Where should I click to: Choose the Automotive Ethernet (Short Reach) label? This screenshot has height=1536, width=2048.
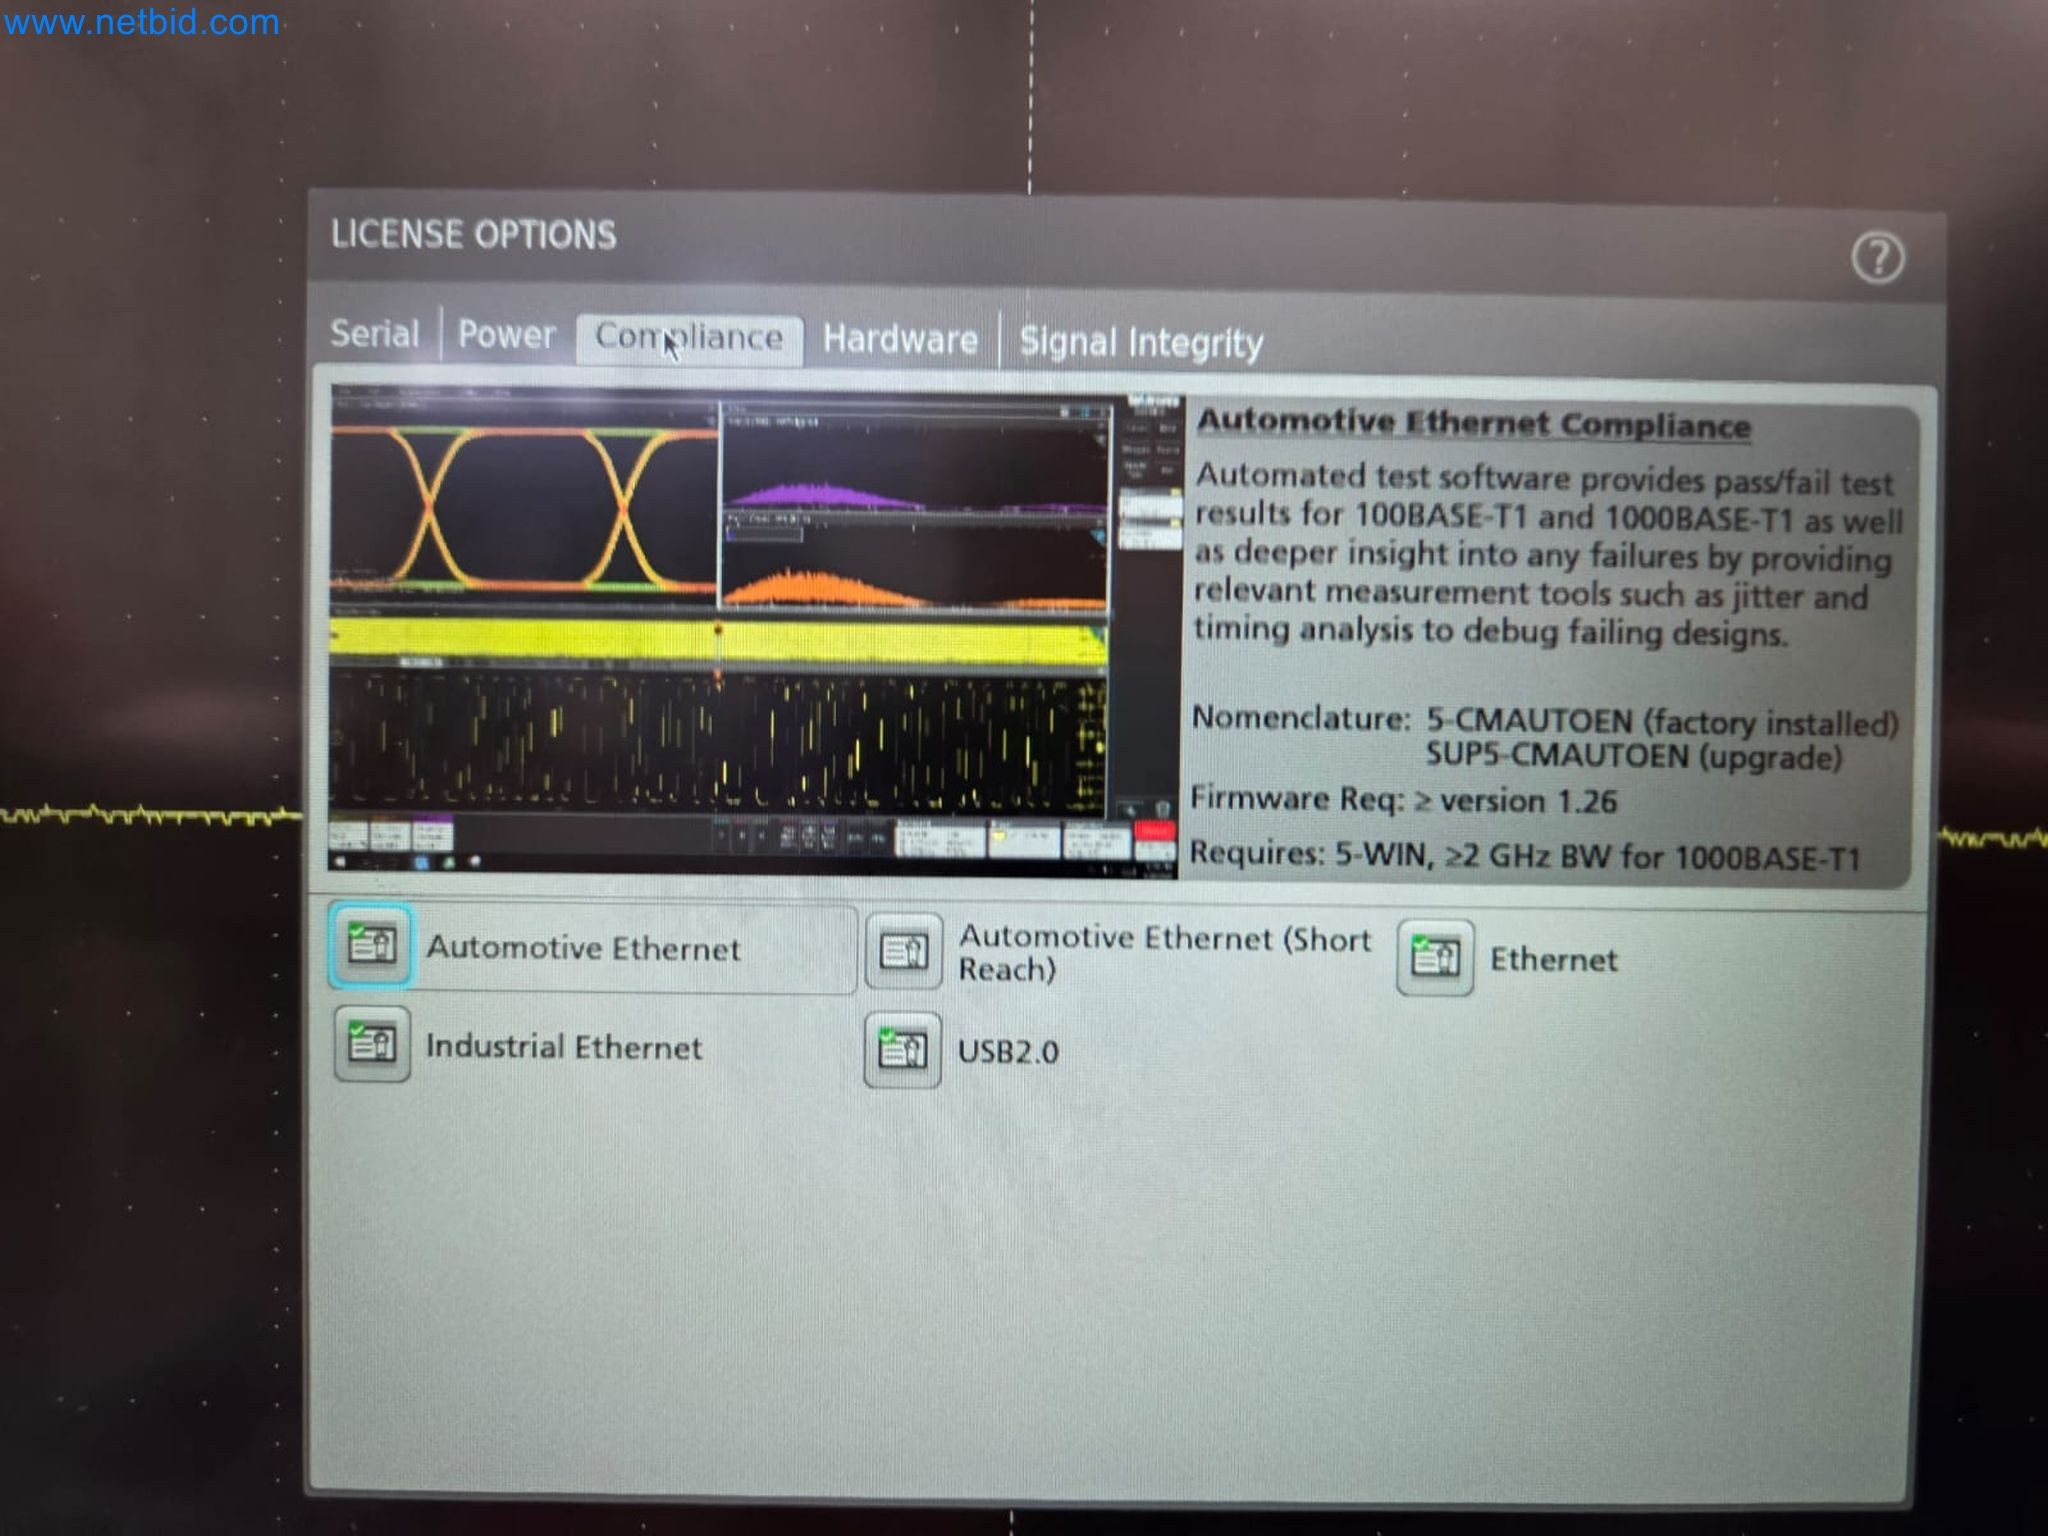pos(1163,953)
